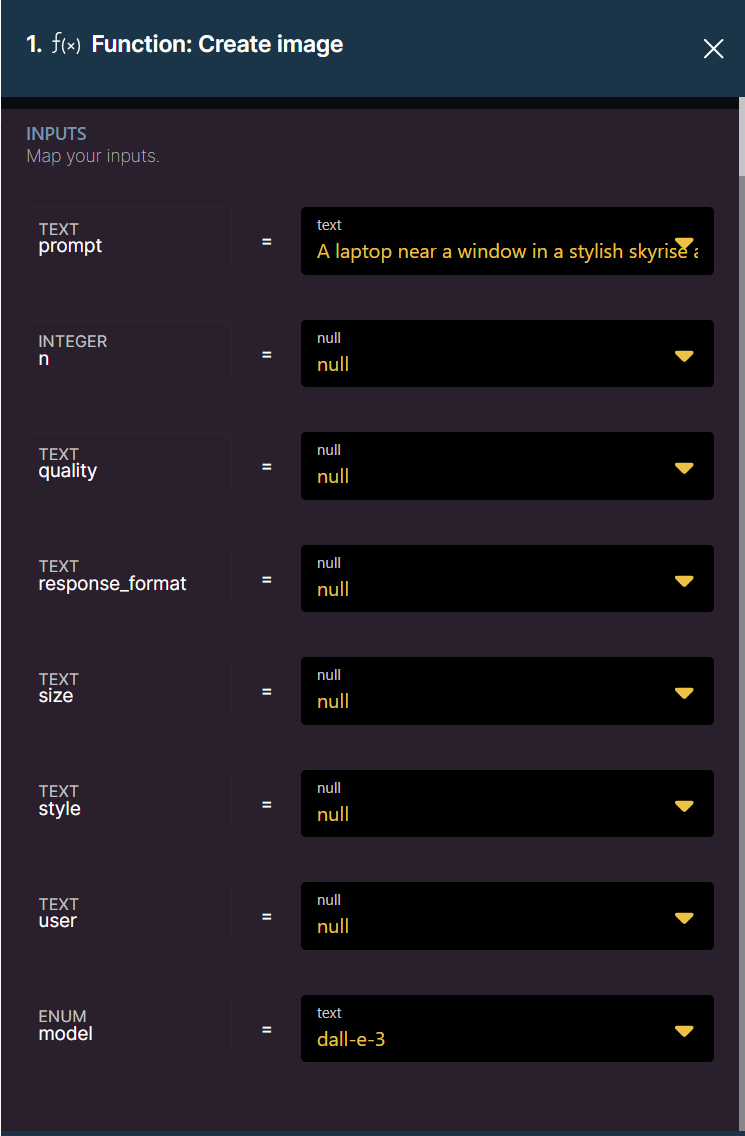Open the model dall-e-3 dropdown arrow
This screenshot has height=1136, width=745.
pos(684,1030)
